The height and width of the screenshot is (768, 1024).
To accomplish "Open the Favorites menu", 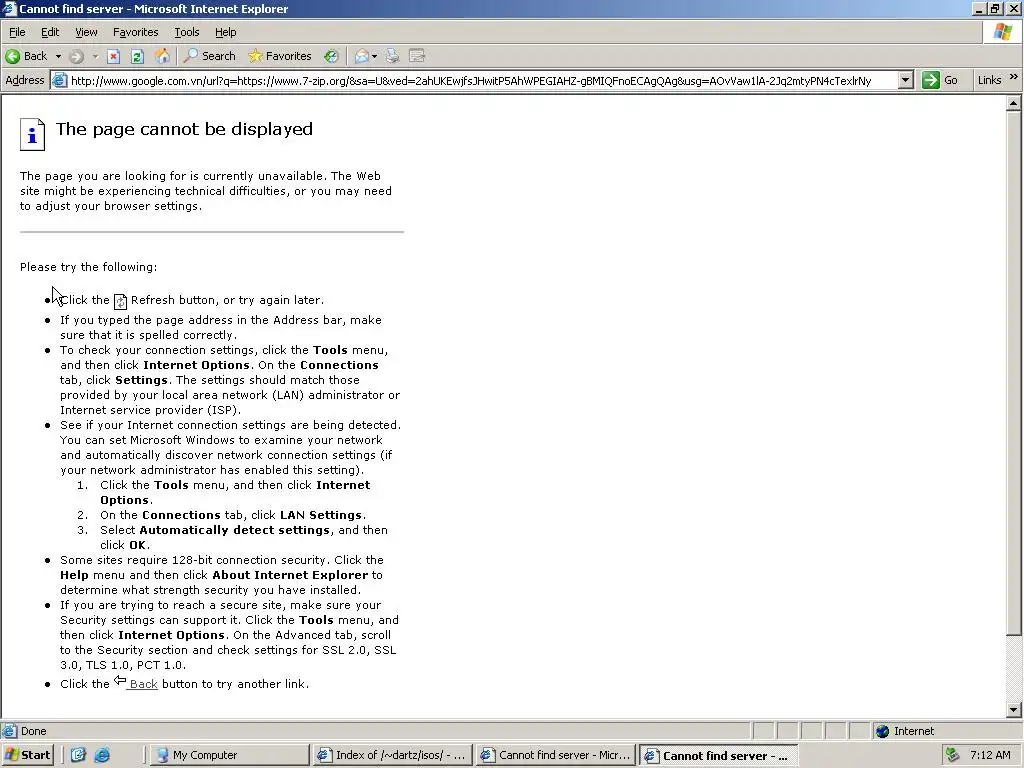I will click(135, 32).
